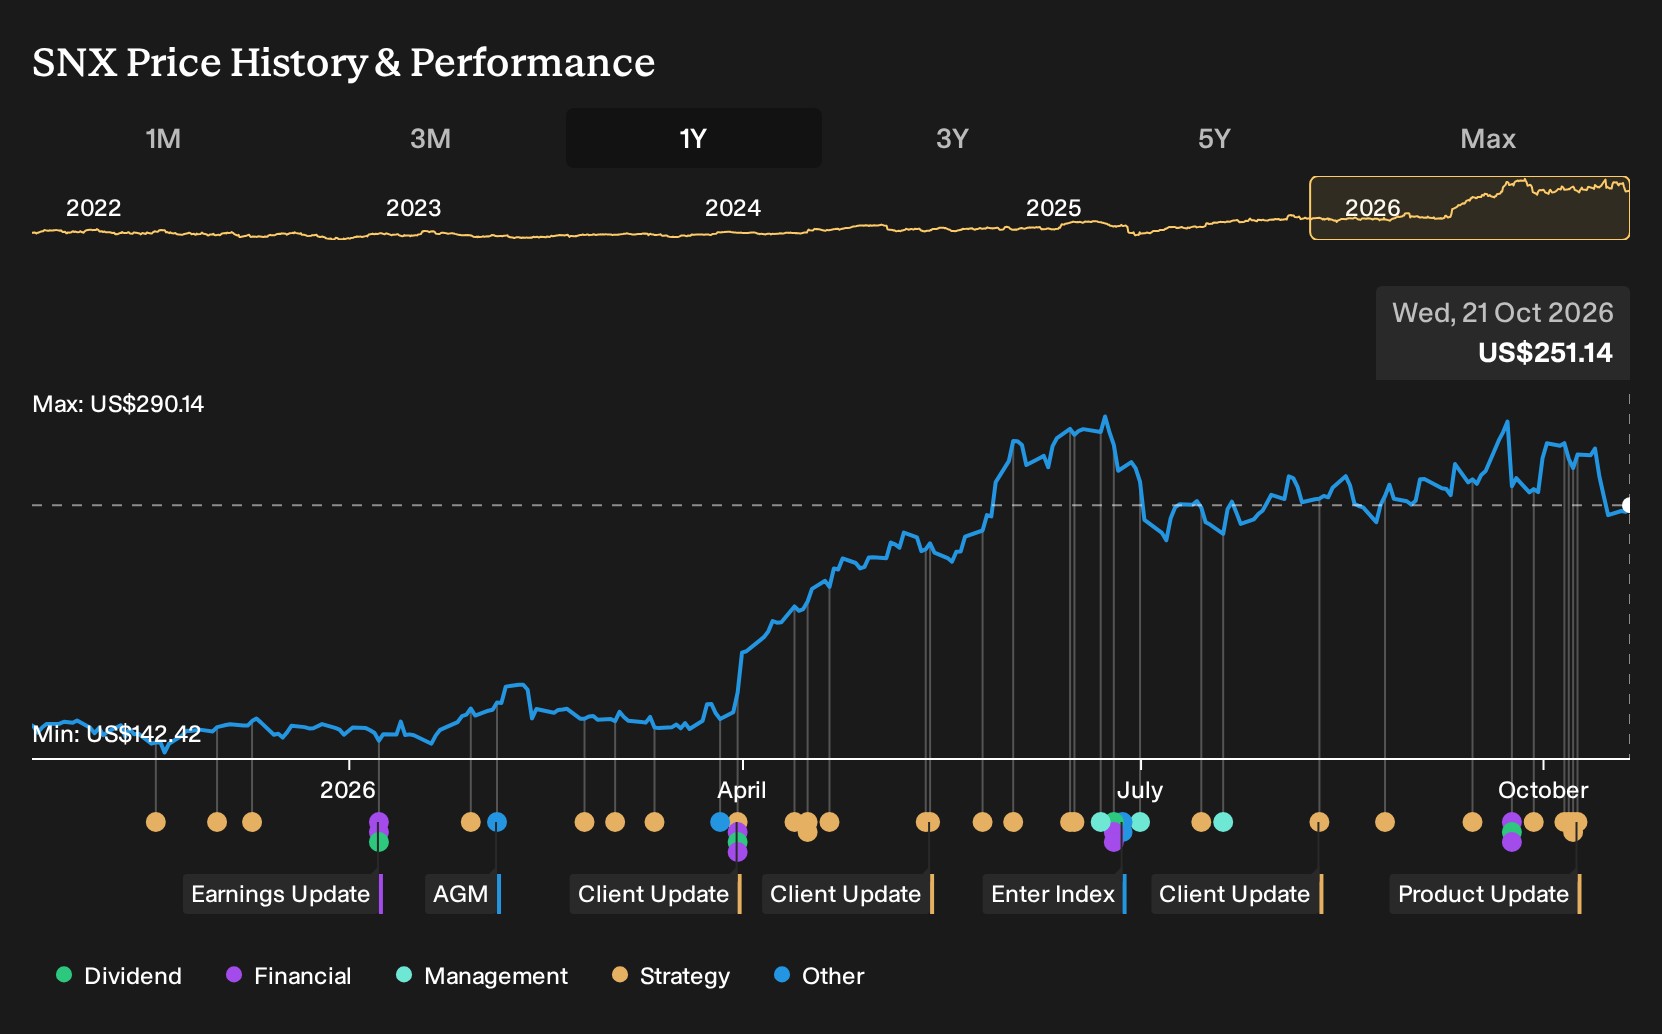Toggle the Other legend filter
Viewport: 1662px width, 1034px height.
pyautogui.click(x=819, y=975)
